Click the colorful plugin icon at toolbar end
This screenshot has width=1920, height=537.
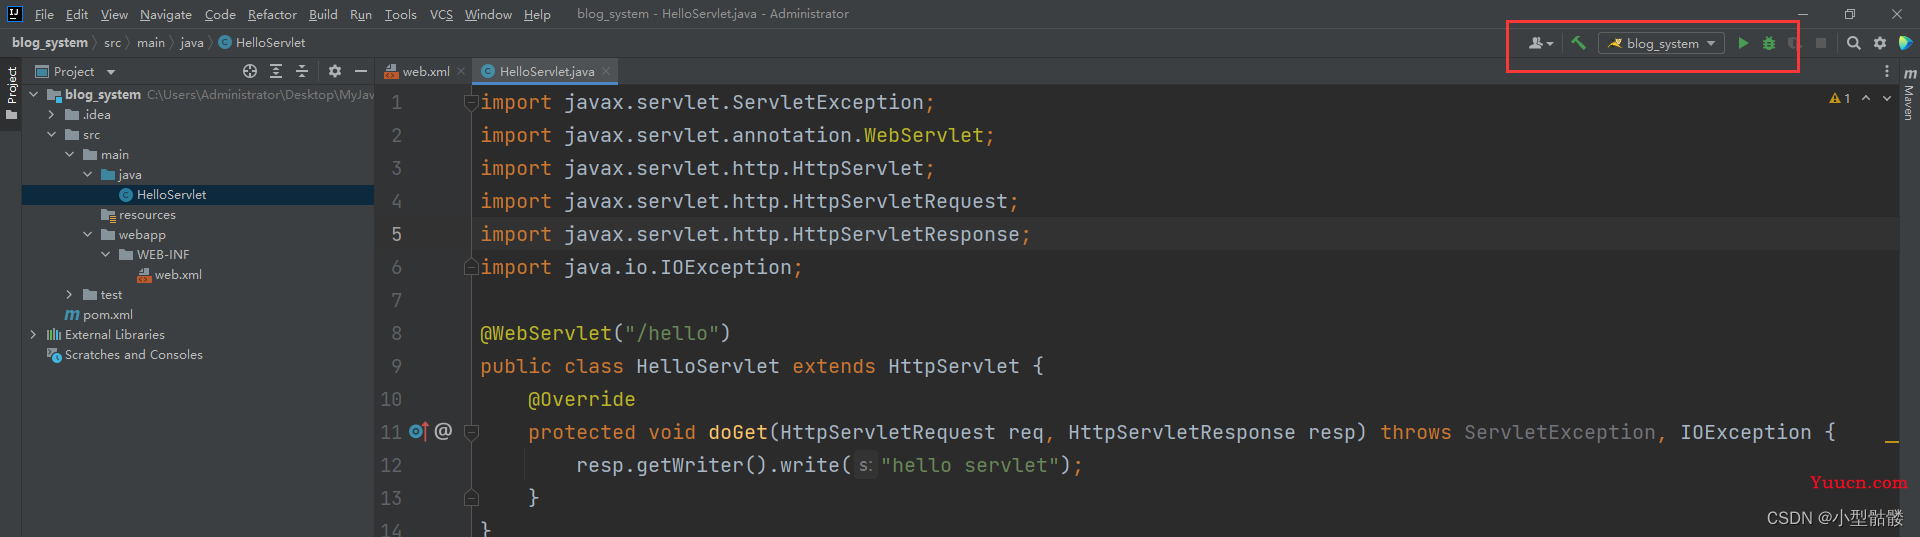tap(1905, 43)
